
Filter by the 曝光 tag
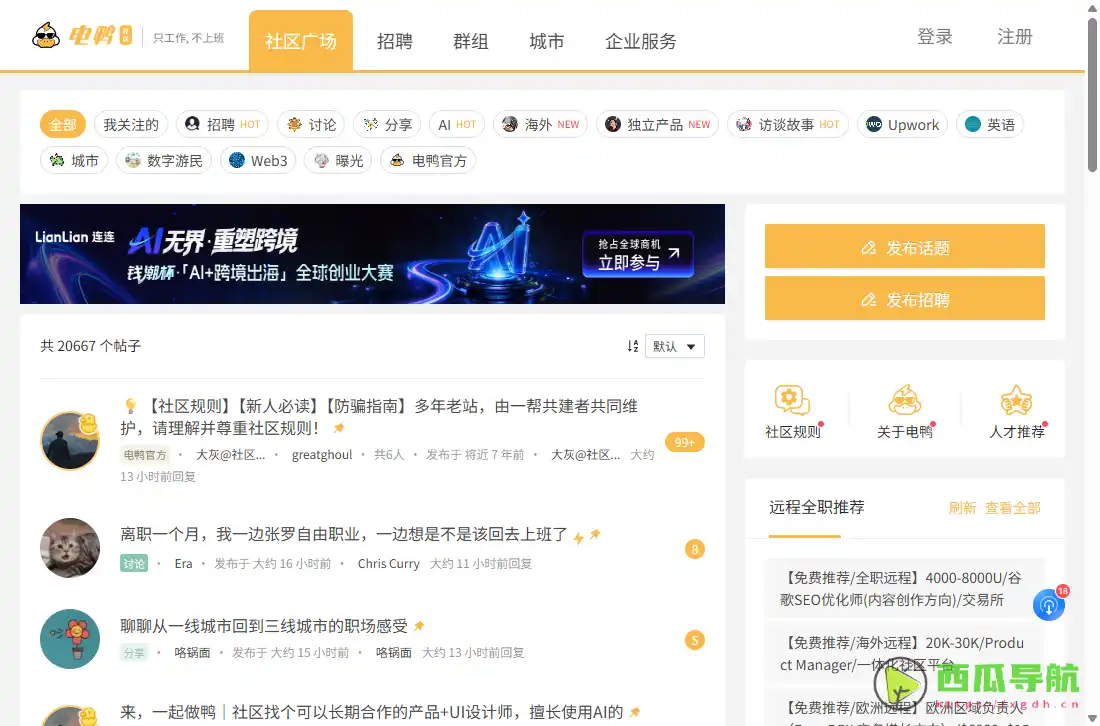tap(337, 161)
